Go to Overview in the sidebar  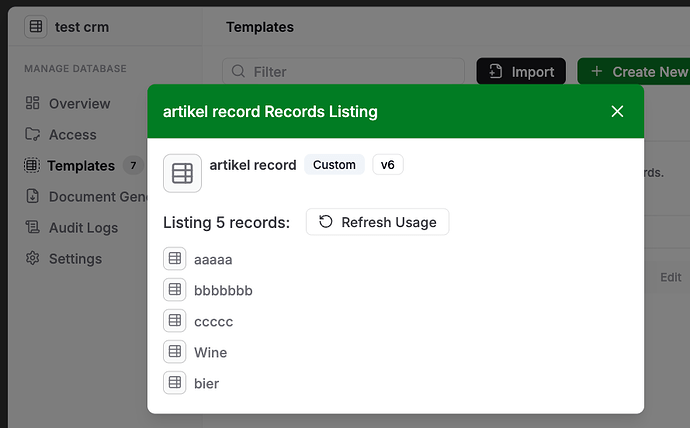(x=79, y=103)
